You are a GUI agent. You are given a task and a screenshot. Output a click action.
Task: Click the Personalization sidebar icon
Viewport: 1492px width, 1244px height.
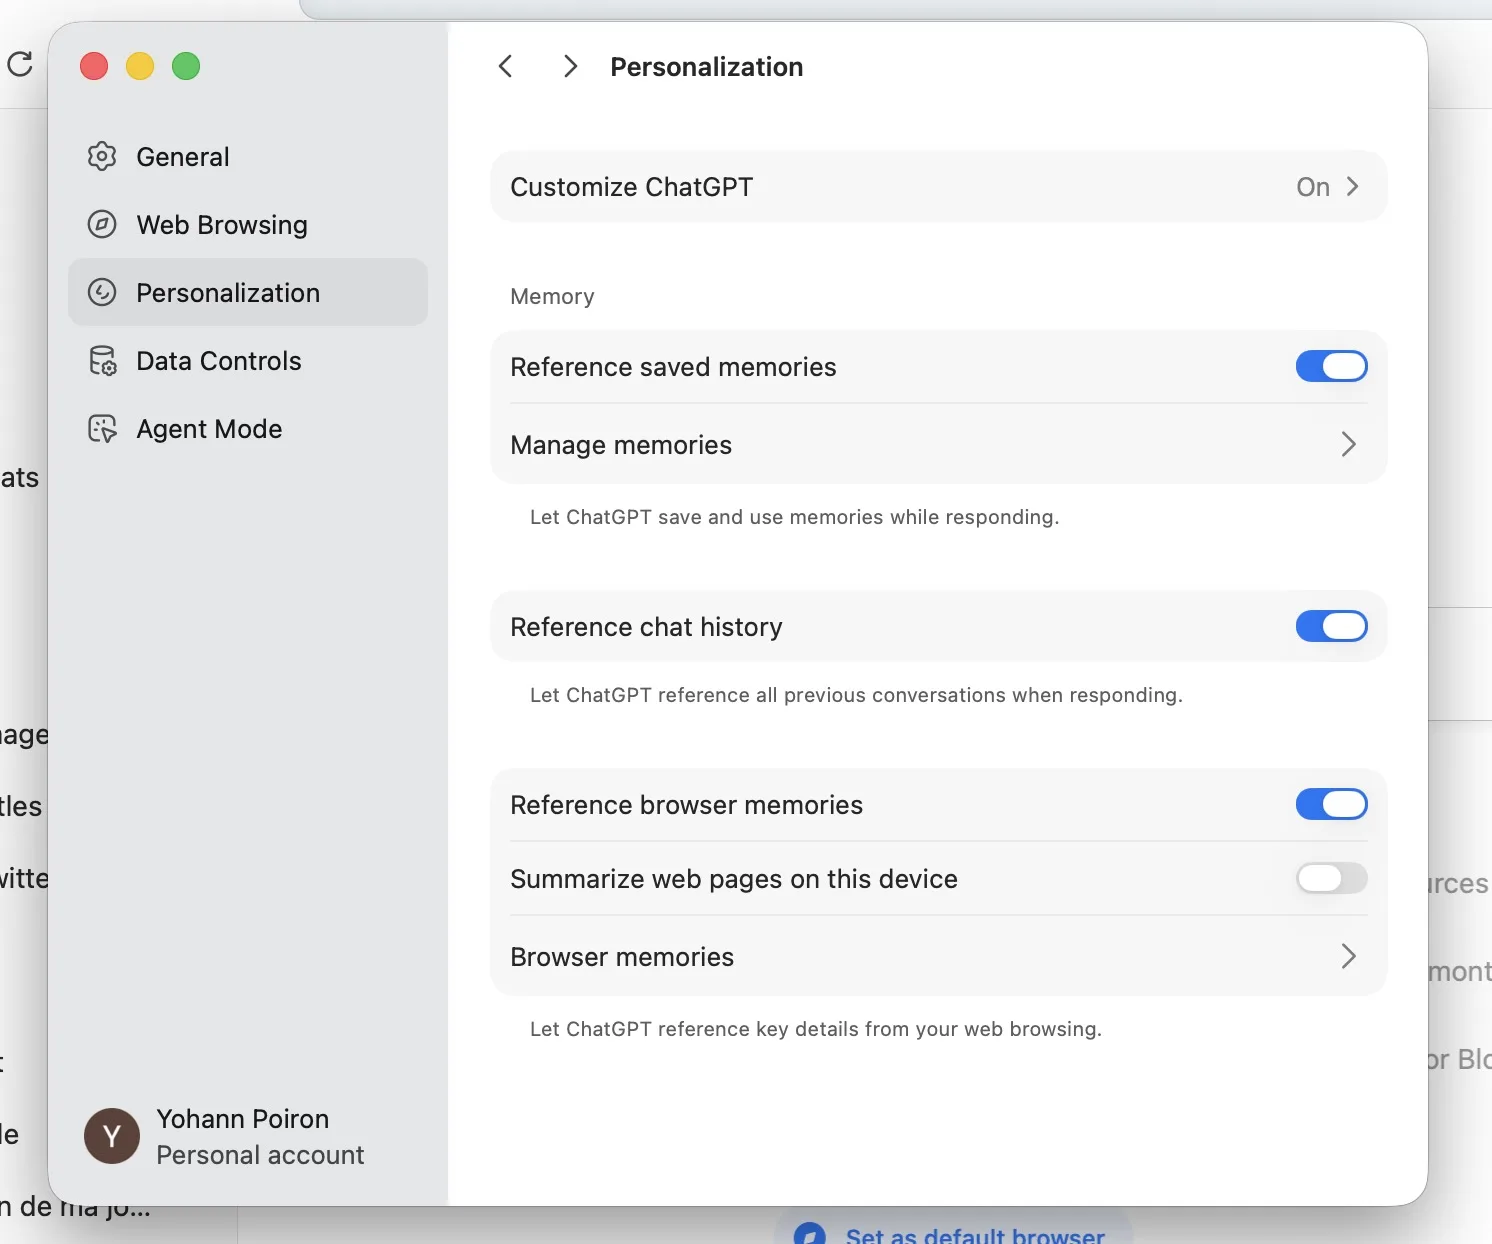coord(102,293)
